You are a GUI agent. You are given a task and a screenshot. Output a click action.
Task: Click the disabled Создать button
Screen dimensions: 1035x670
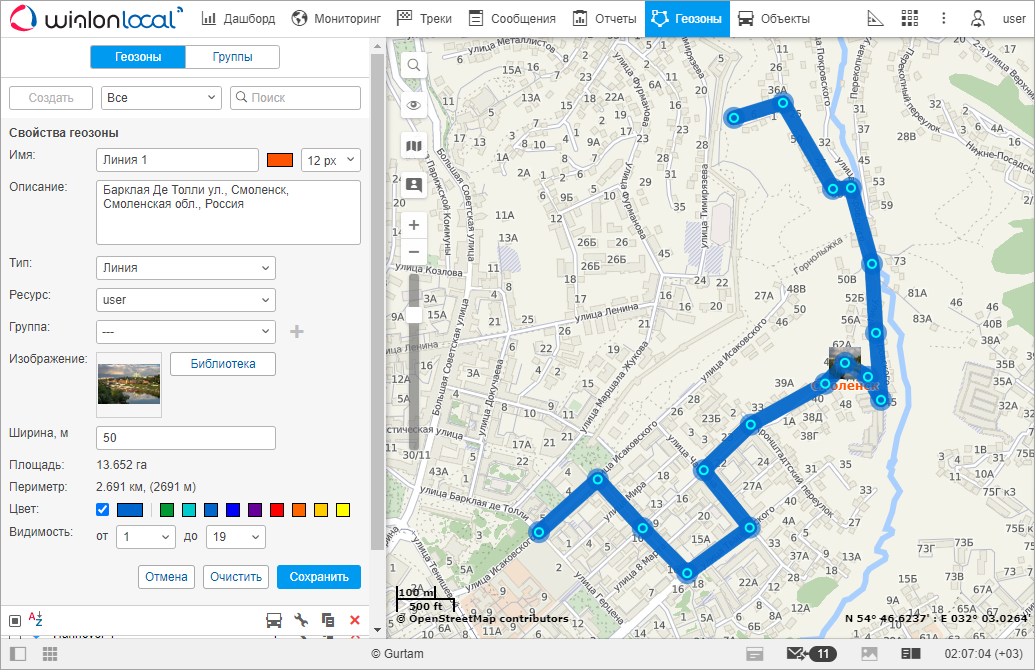click(x=51, y=98)
